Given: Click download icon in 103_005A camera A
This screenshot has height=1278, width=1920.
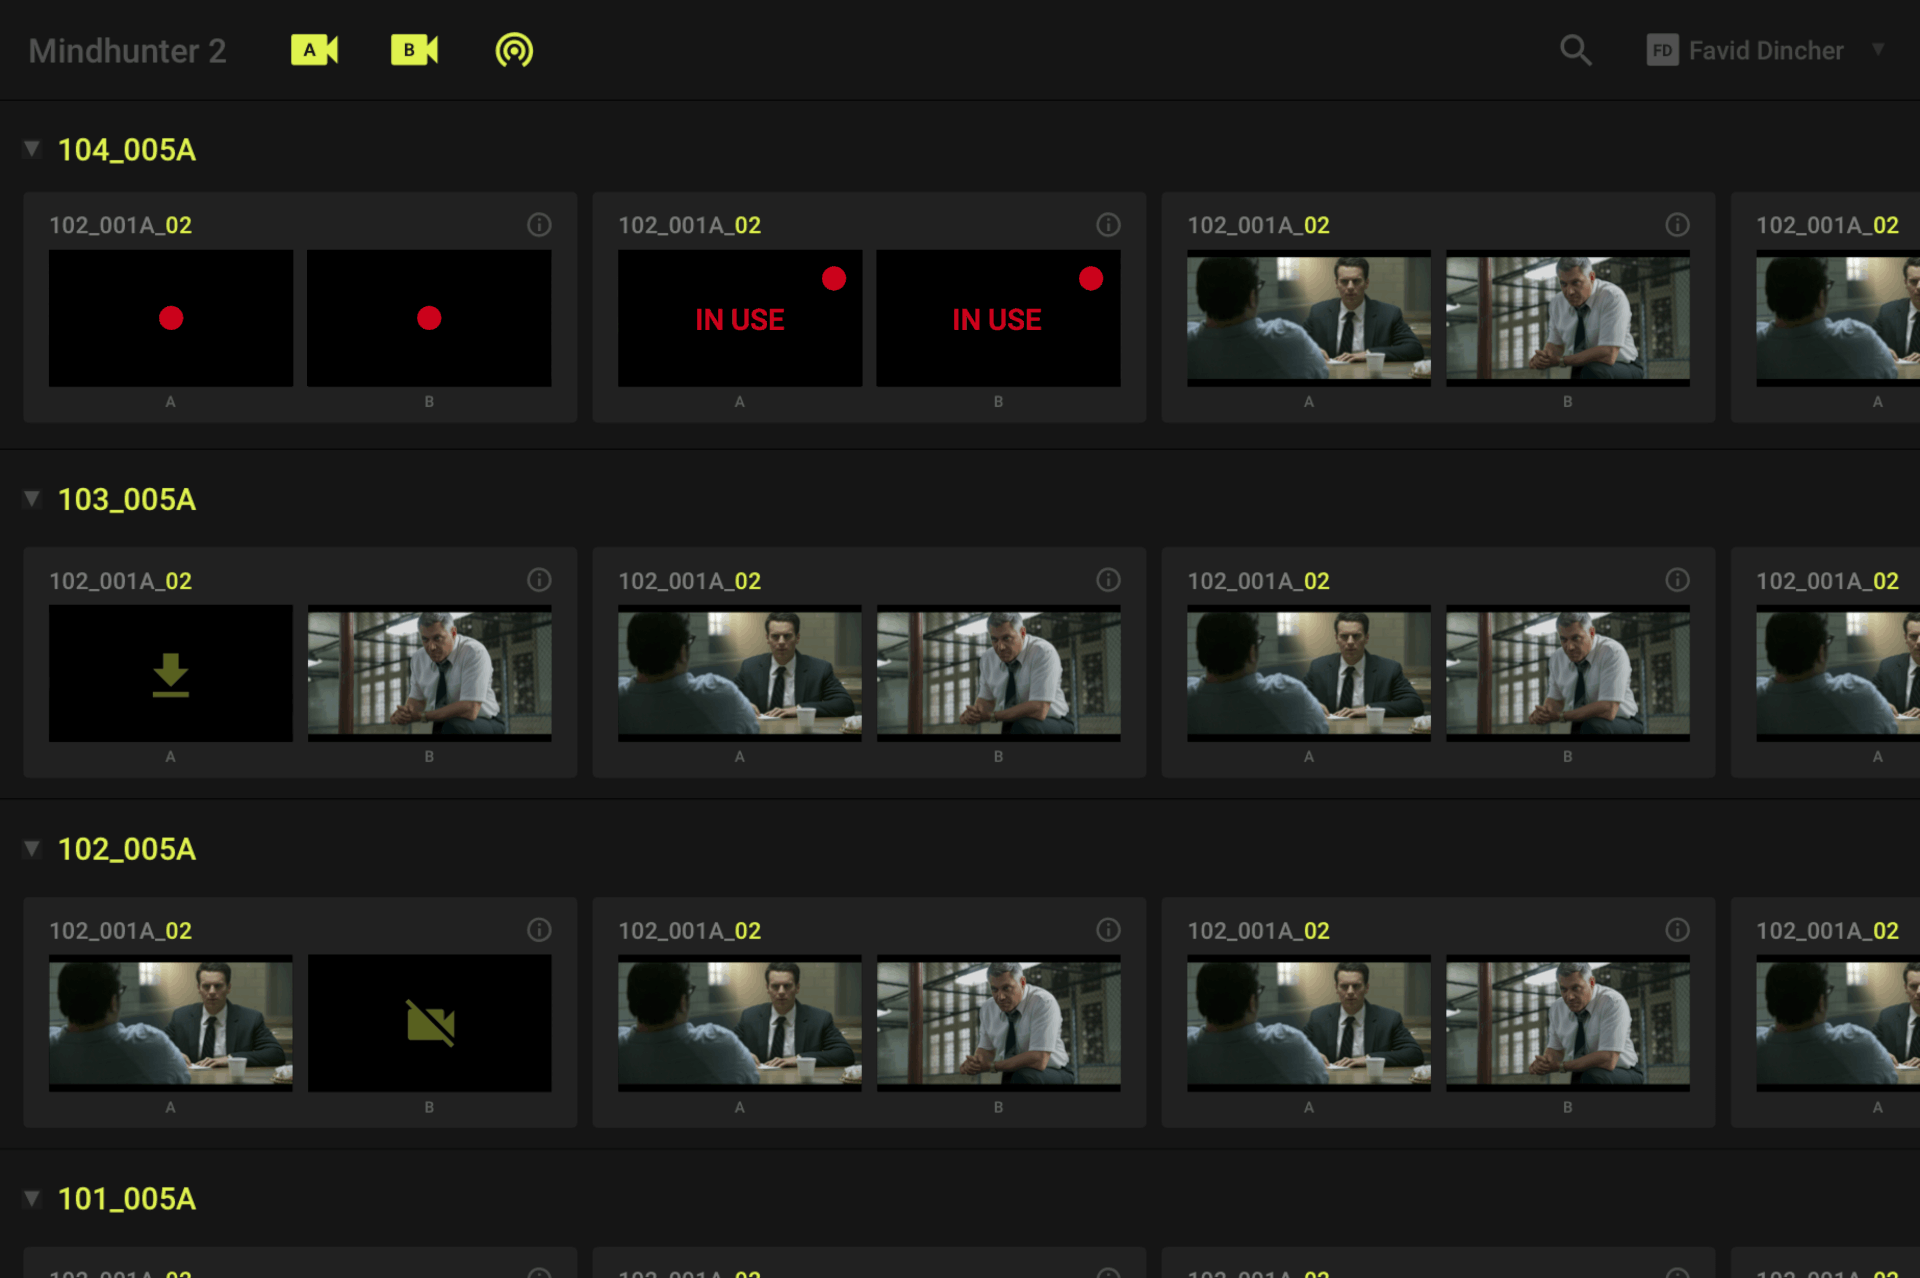Looking at the screenshot, I should (171, 675).
